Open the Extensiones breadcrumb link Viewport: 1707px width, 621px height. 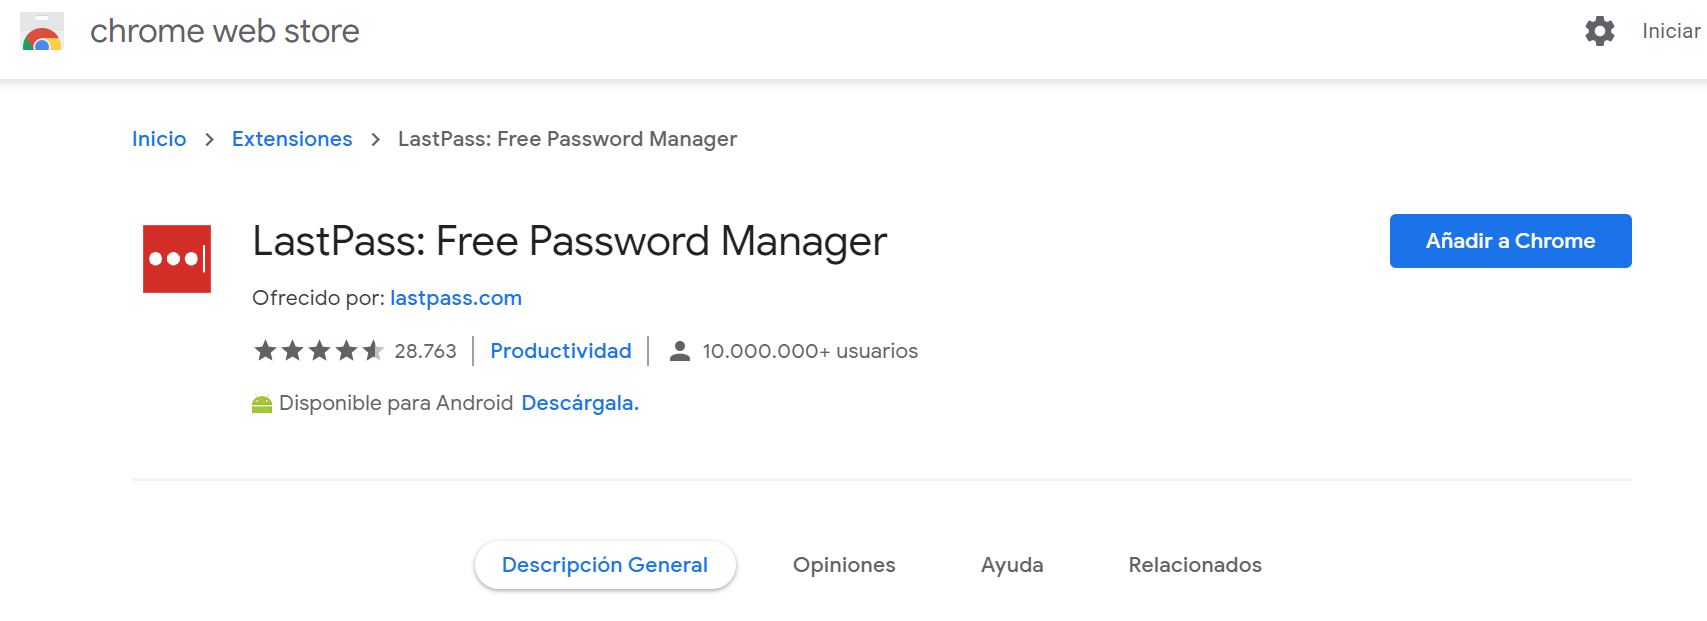[x=292, y=139]
